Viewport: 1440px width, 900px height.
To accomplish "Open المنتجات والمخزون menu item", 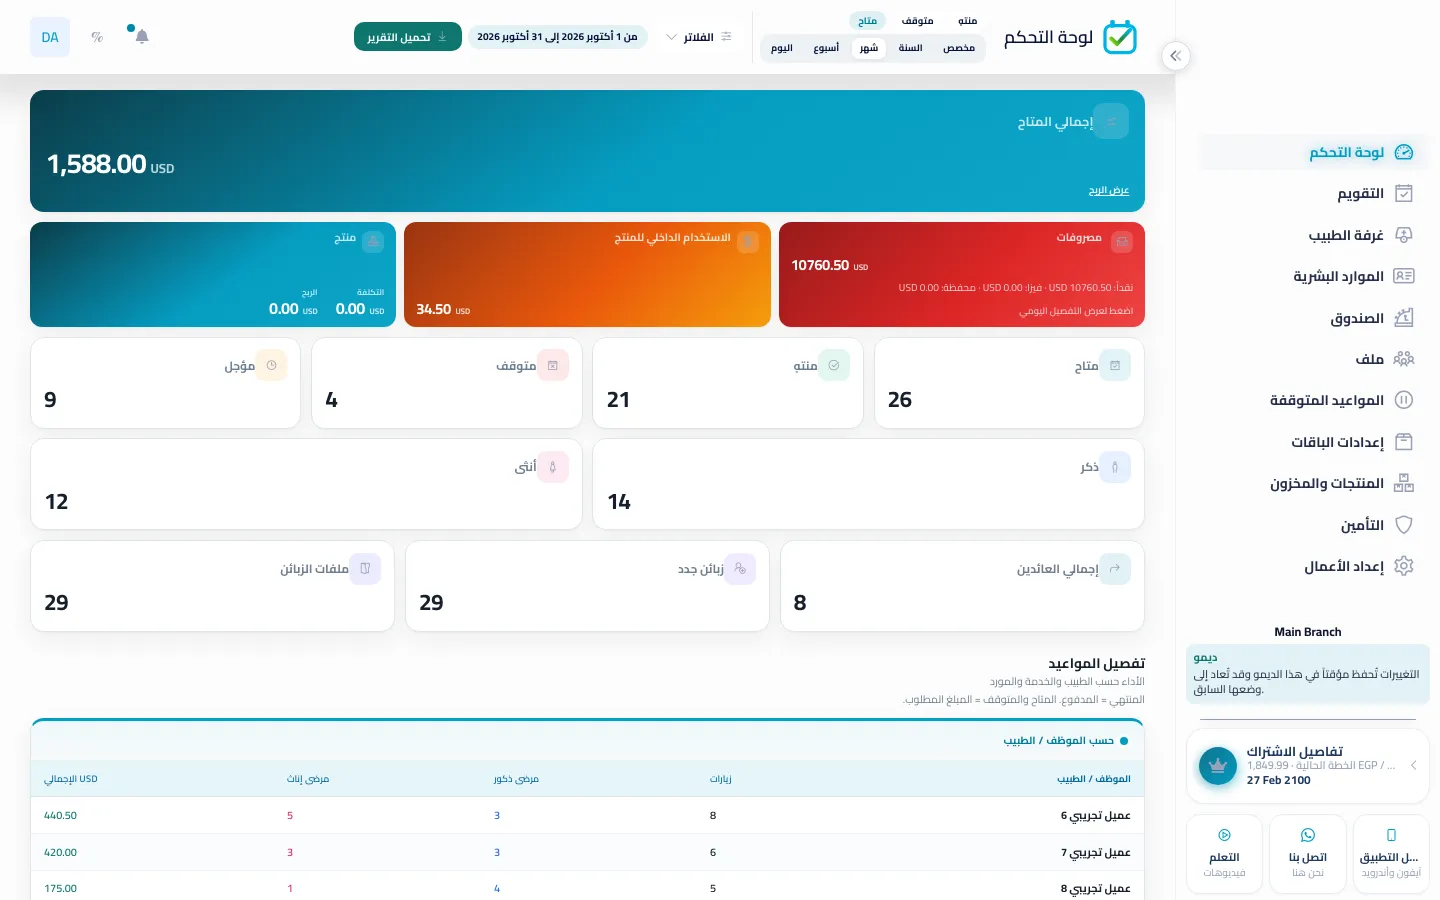I will (x=1314, y=483).
